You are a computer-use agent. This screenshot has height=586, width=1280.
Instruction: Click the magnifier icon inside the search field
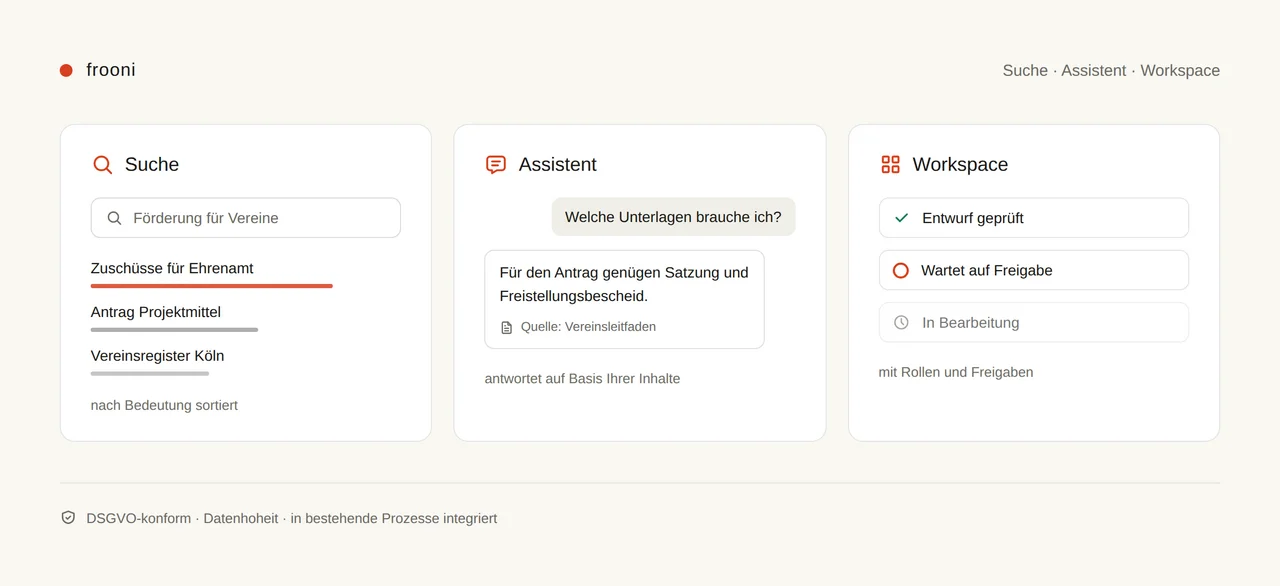click(115, 218)
